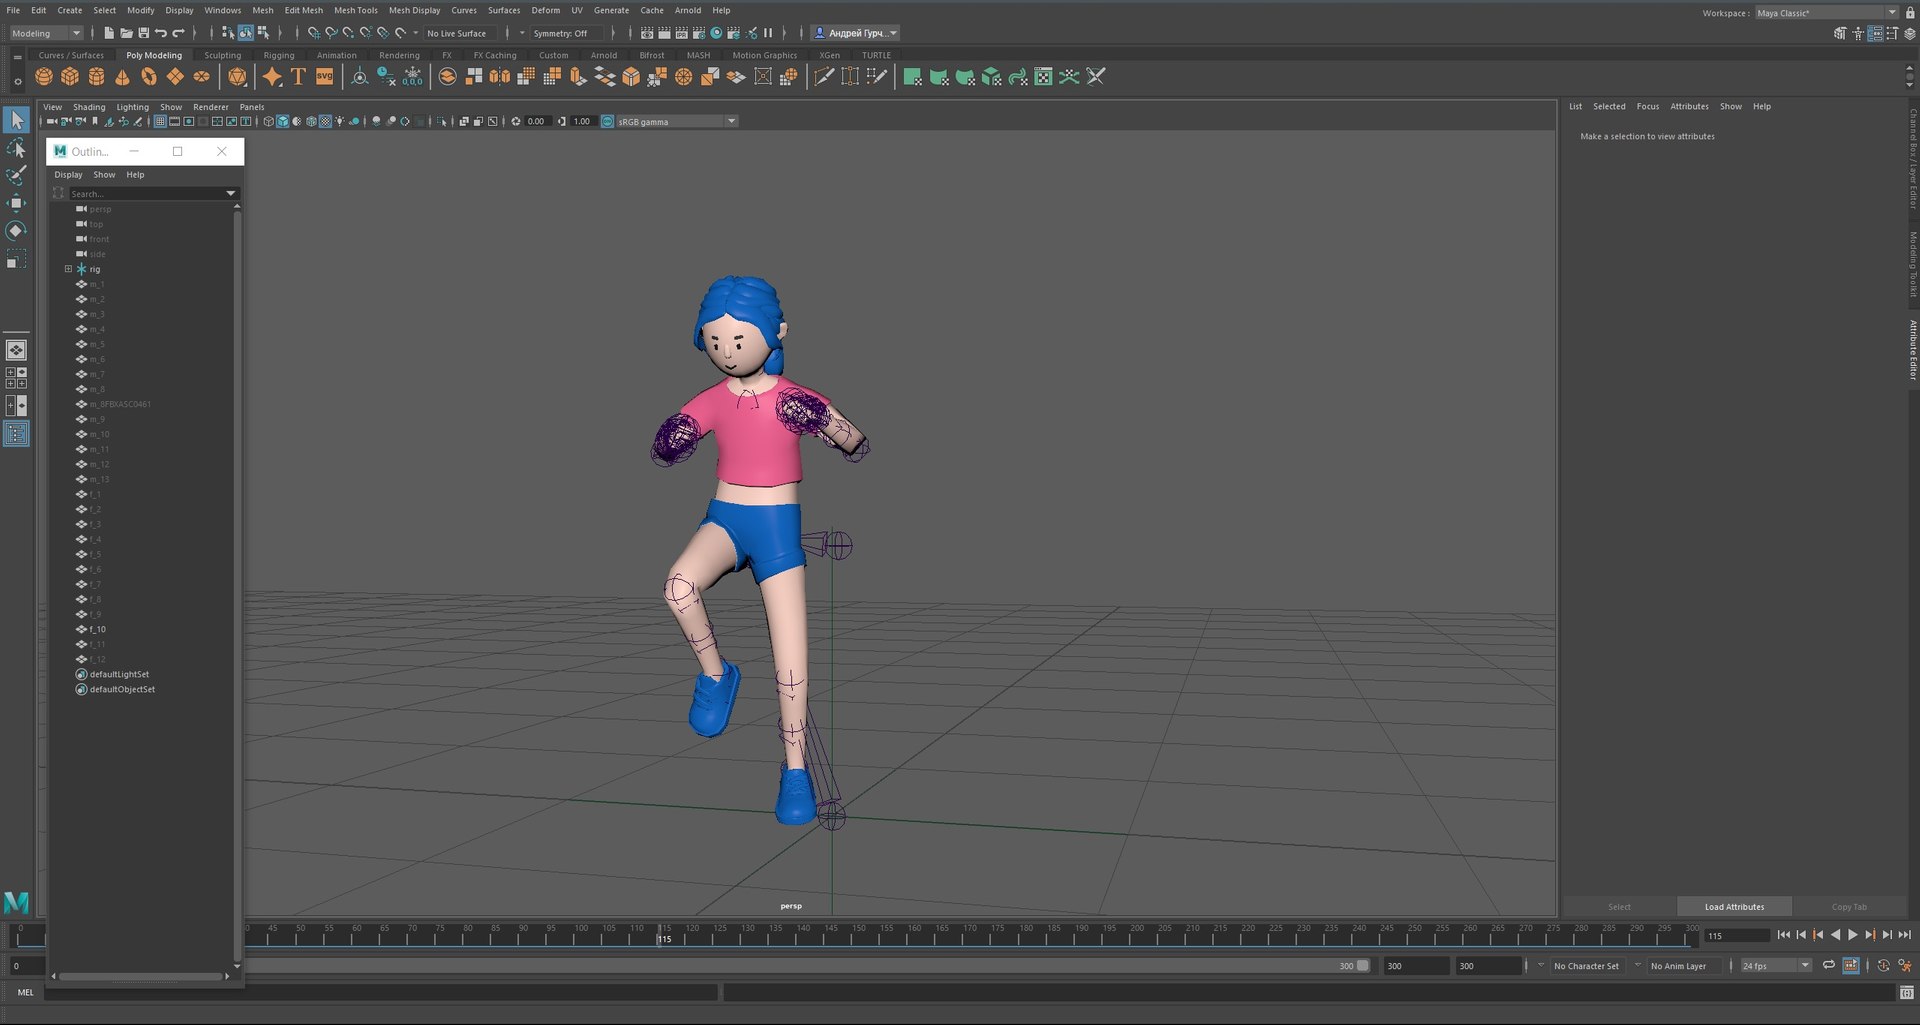Create a polygon sphere from the shelf
Image resolution: width=1920 pixels, height=1025 pixels.
[x=44, y=77]
